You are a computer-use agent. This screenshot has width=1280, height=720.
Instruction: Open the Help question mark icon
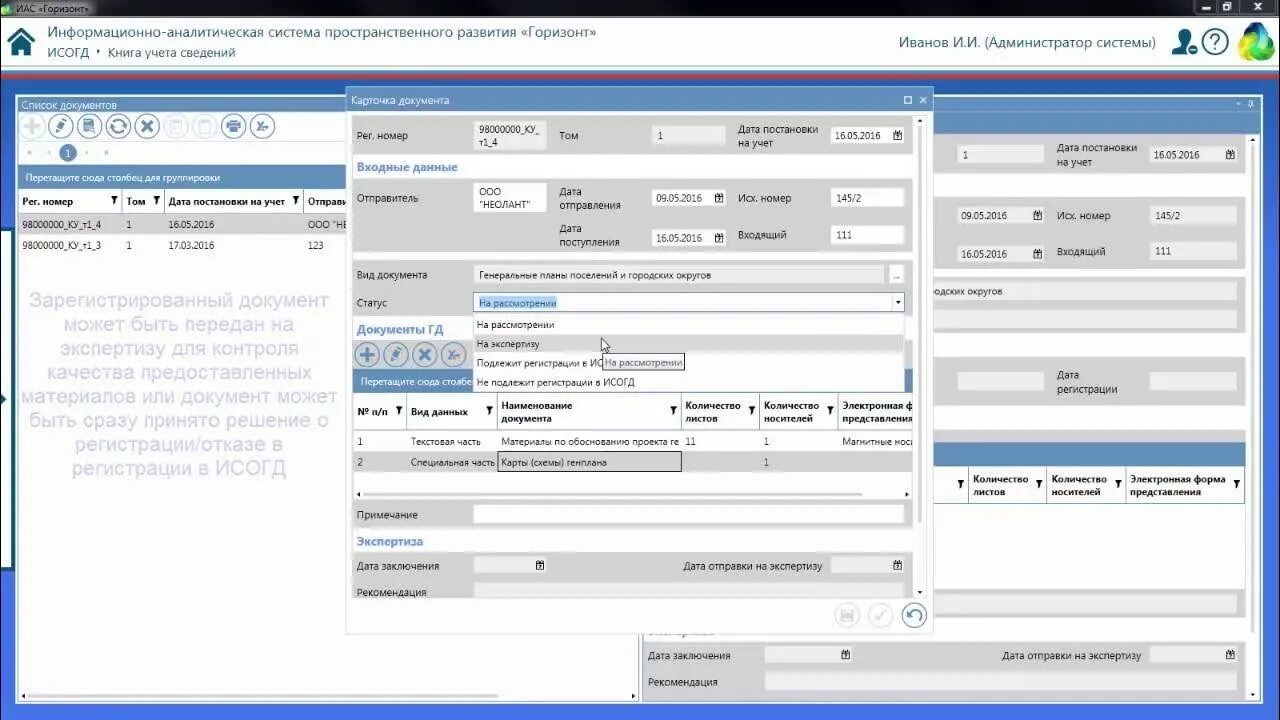pos(1215,42)
